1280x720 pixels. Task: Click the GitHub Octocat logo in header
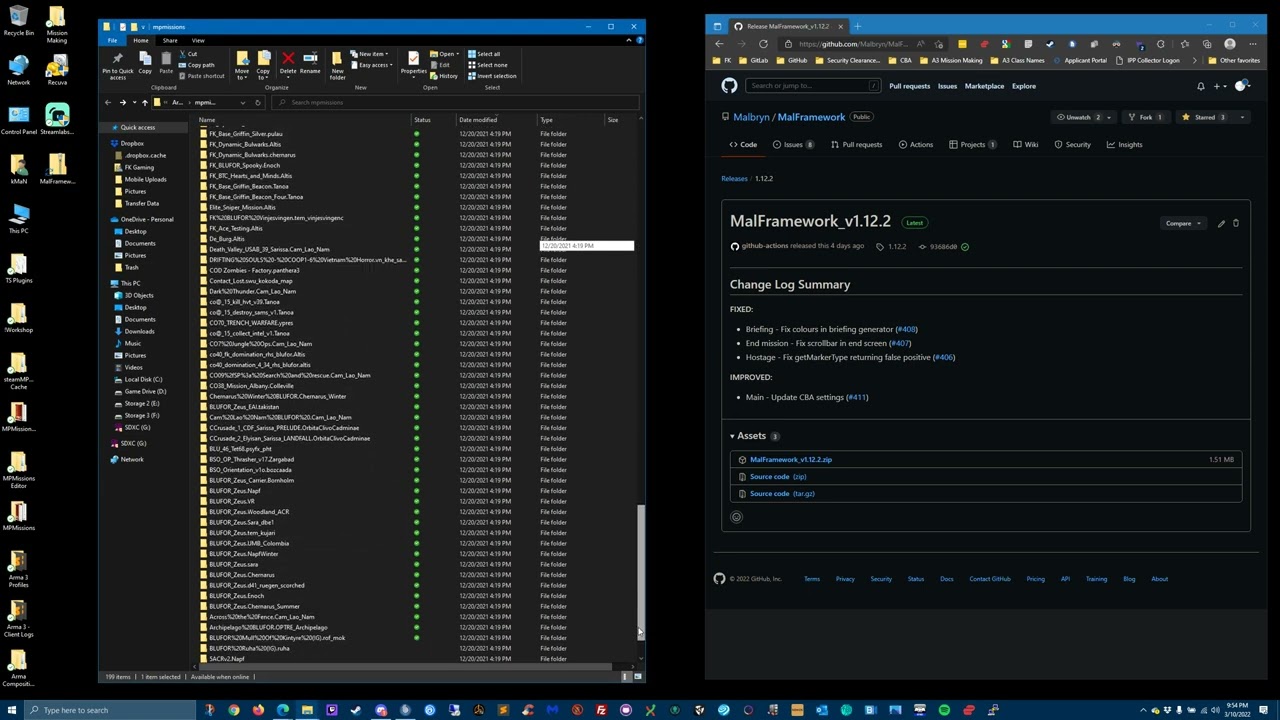[729, 86]
